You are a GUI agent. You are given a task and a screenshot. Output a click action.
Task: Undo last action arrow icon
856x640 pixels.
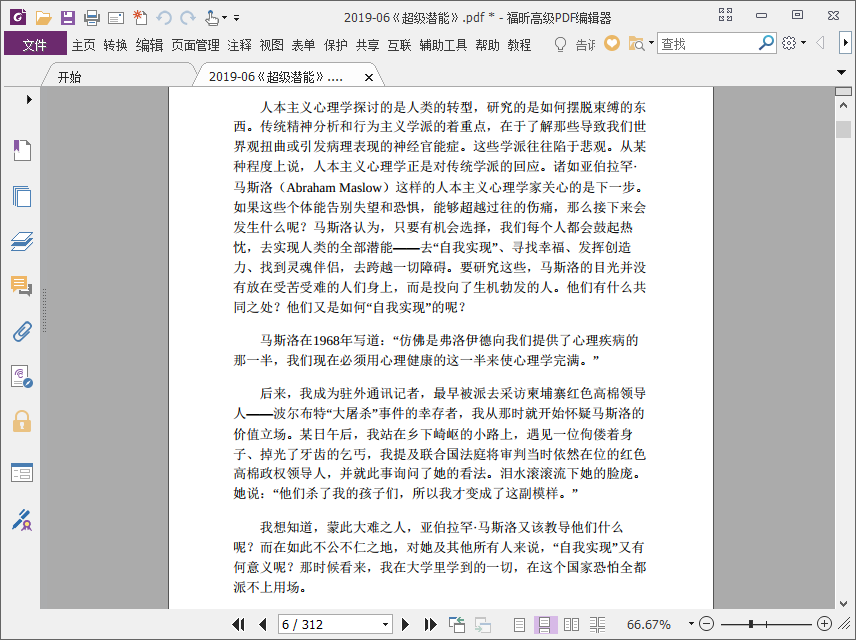pyautogui.click(x=164, y=18)
